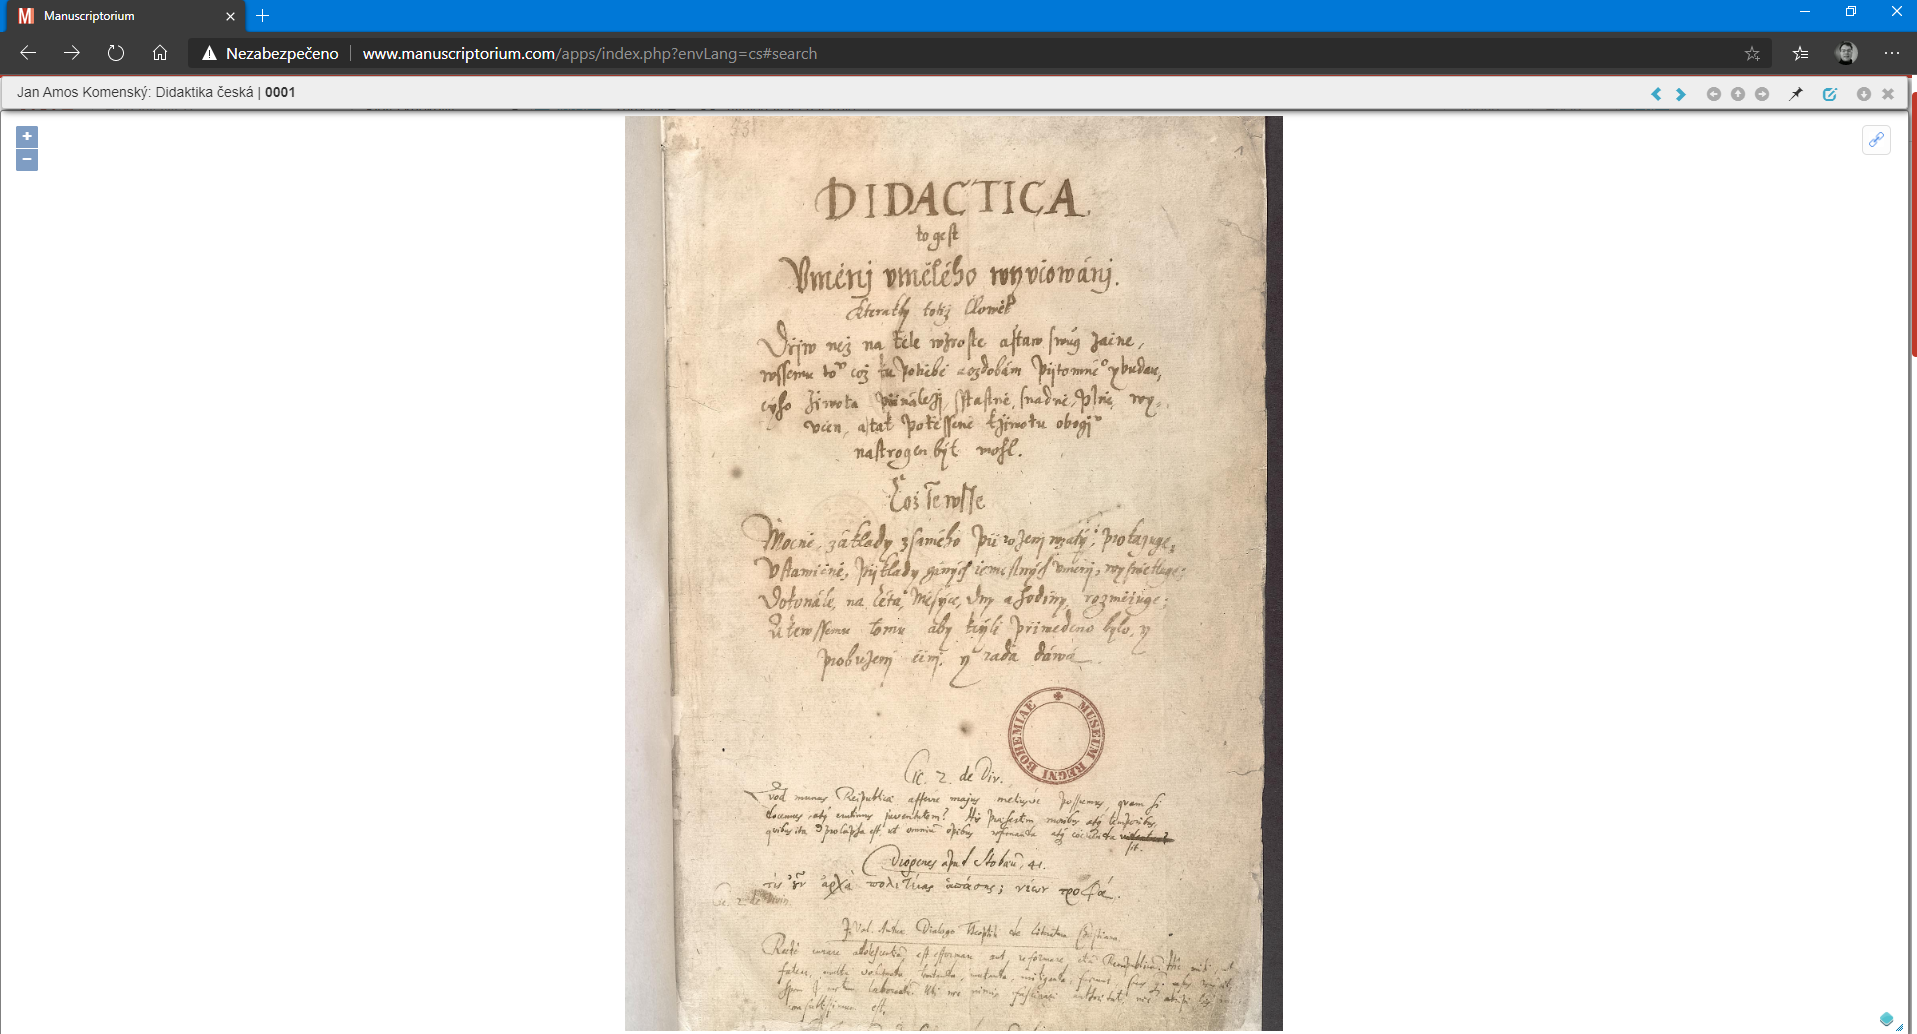Click the gray down arrow circle button

coord(1864,94)
